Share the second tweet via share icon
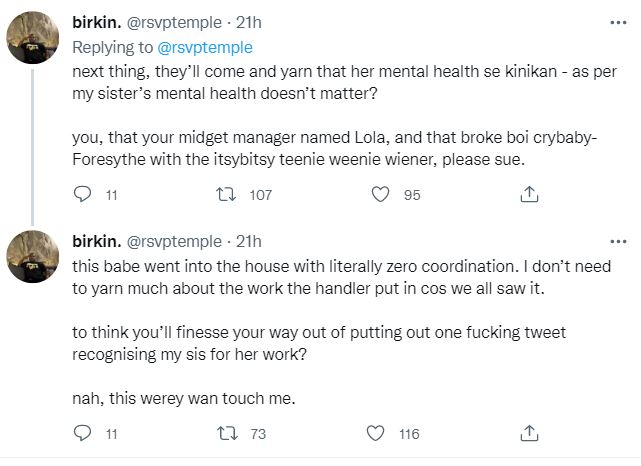 pyautogui.click(x=530, y=433)
